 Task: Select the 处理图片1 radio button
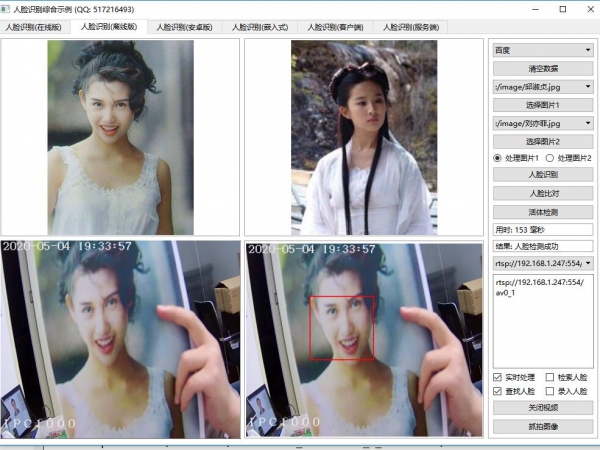point(499,158)
